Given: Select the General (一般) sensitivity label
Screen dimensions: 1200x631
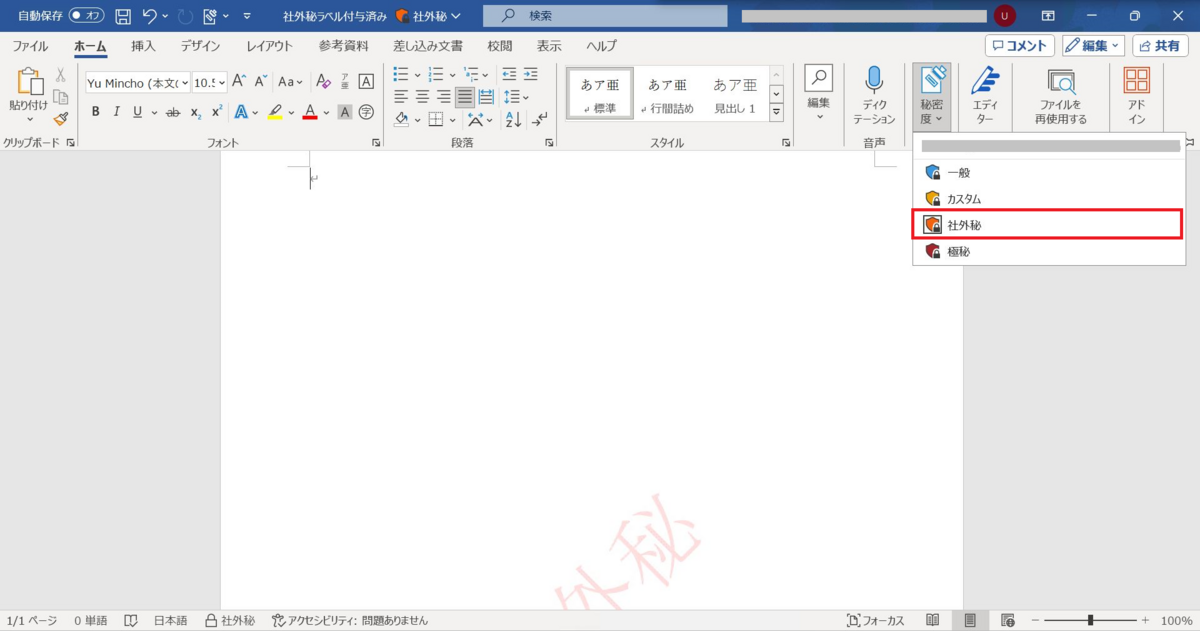Looking at the screenshot, I should [x=1049, y=172].
